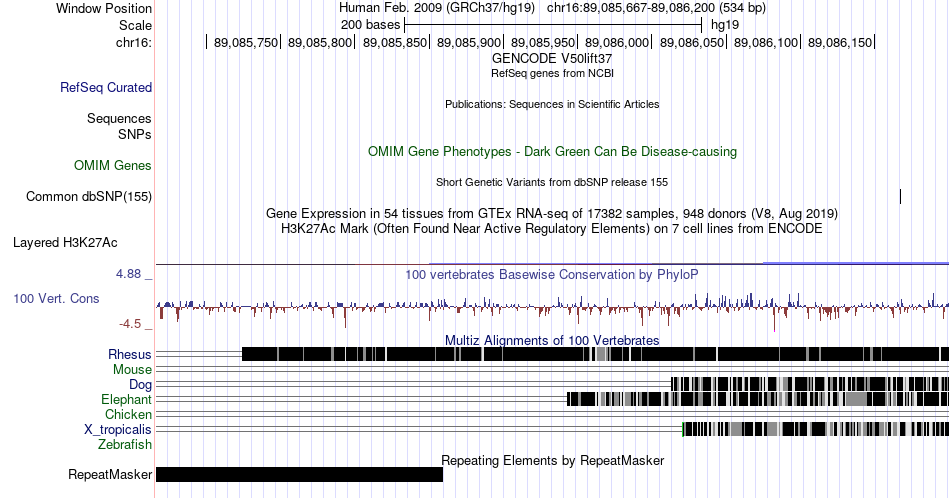Click the black RepeatMasker repeat element block
The image size is (950, 498).
tap(299, 474)
